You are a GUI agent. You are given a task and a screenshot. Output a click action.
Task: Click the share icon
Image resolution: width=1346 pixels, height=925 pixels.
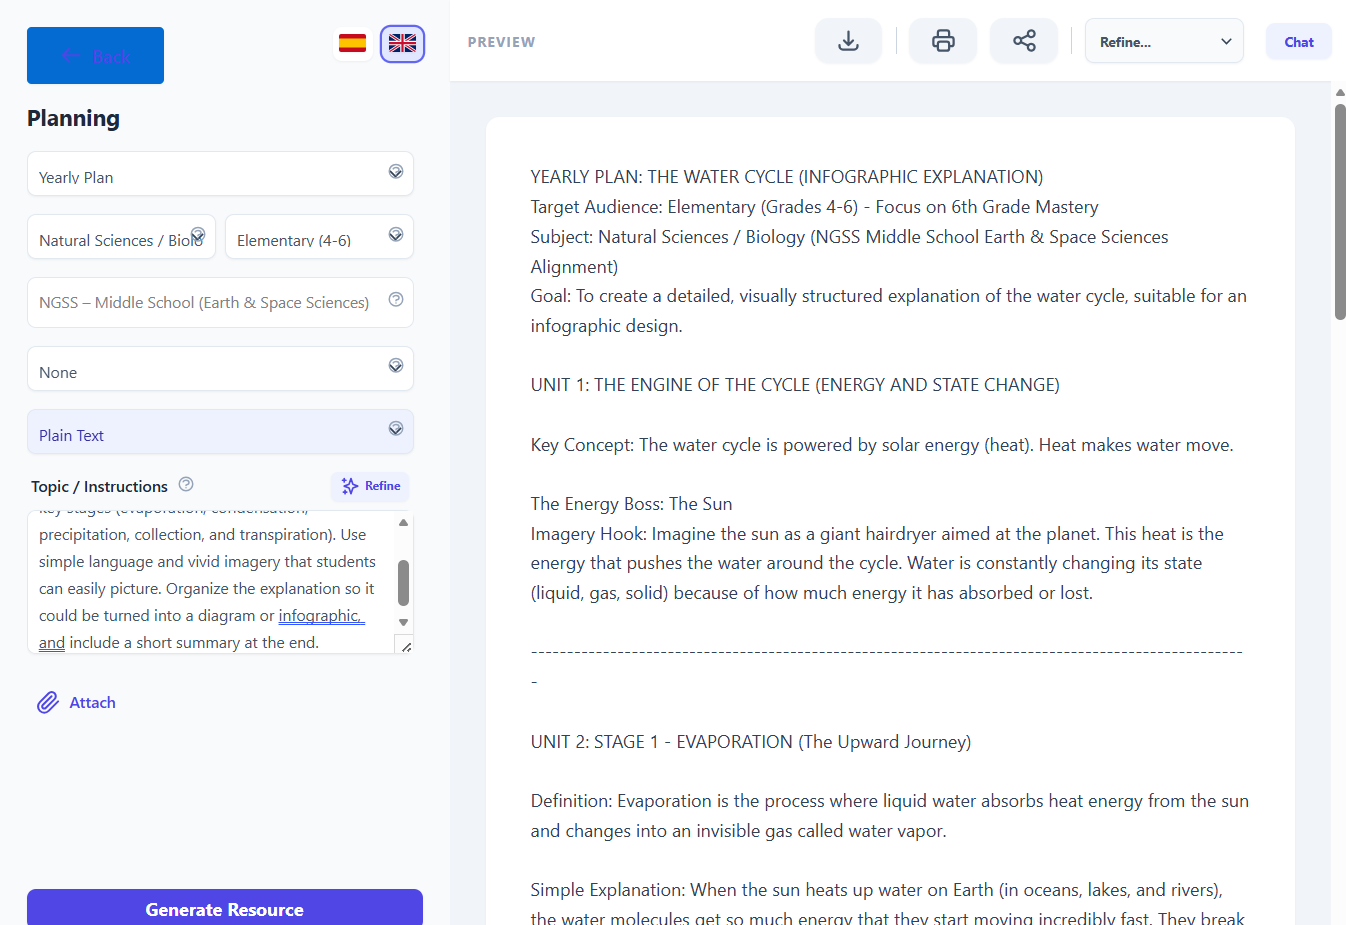click(1023, 41)
